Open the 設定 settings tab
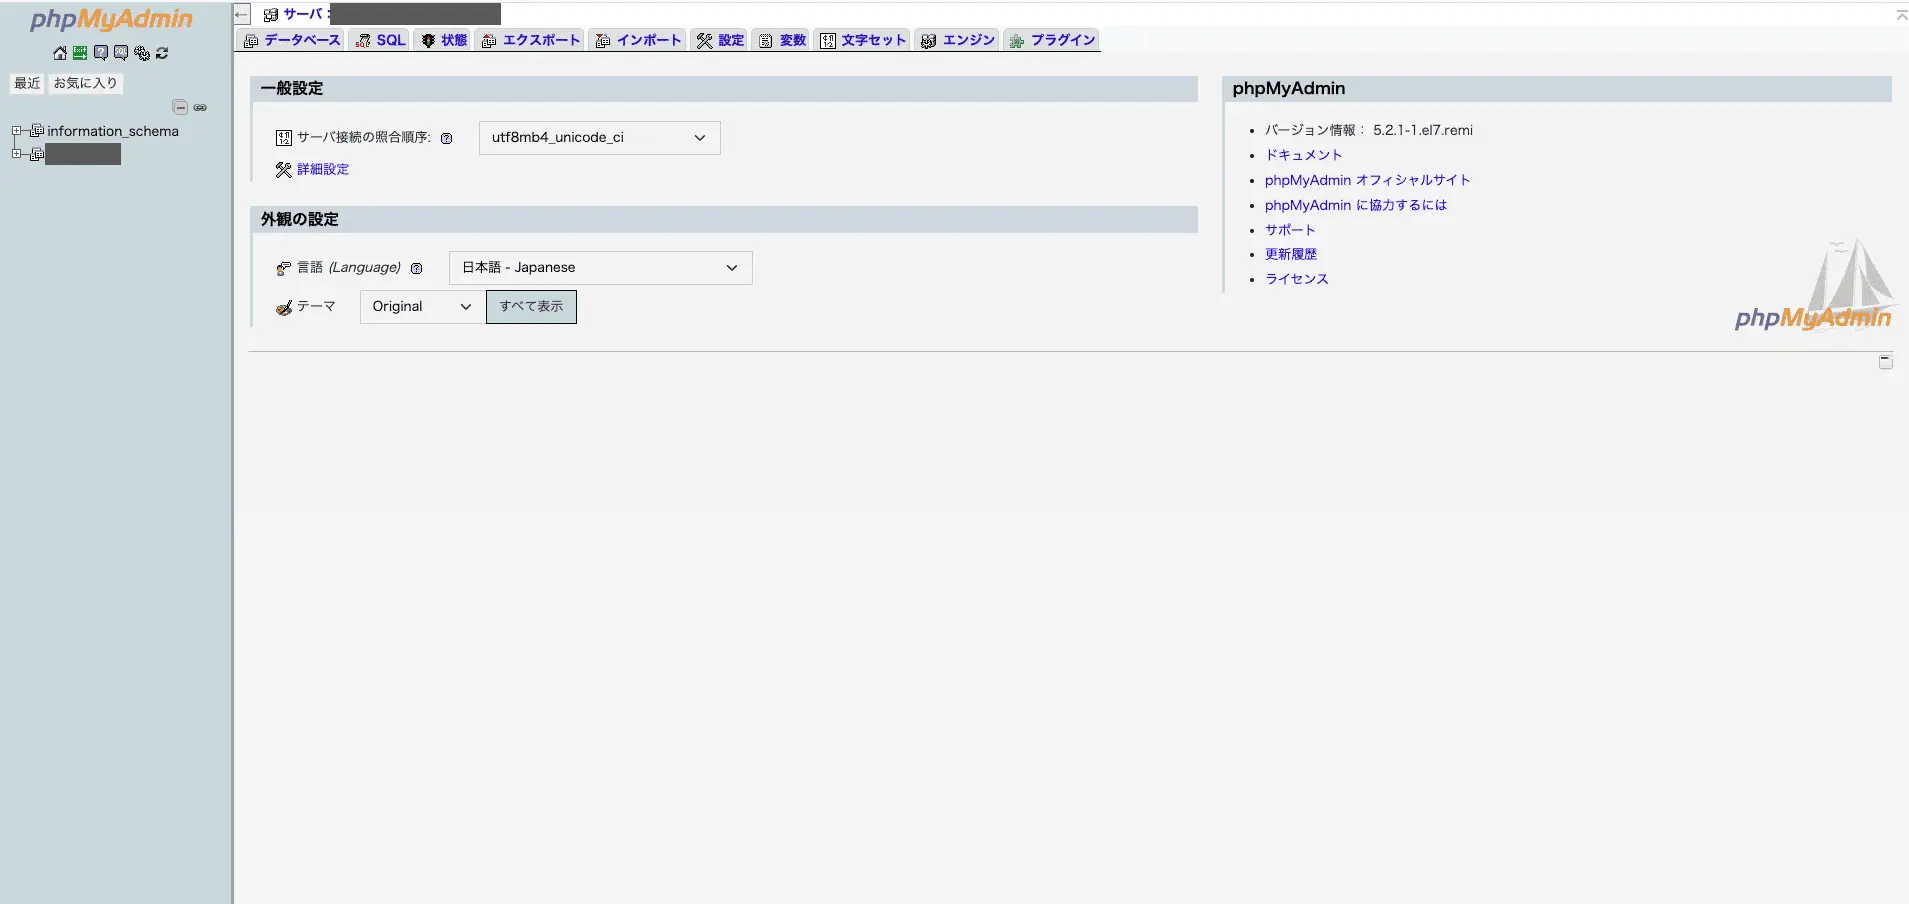This screenshot has width=1909, height=904. click(x=720, y=40)
